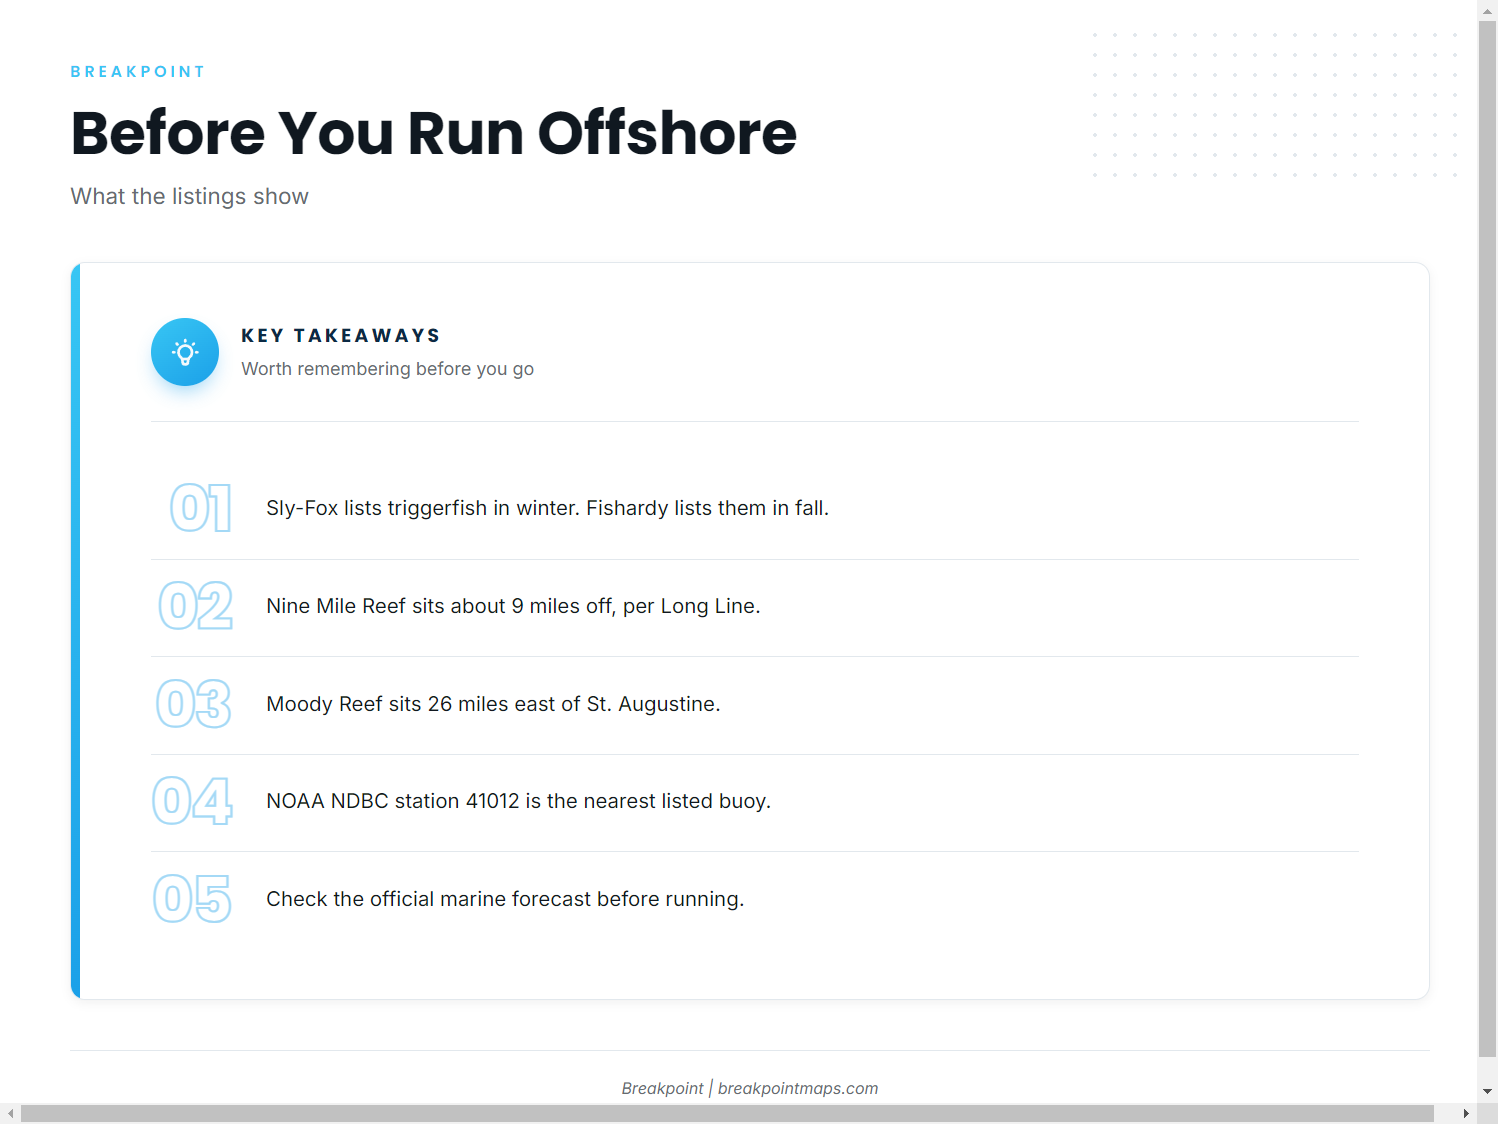
Task: Select the outlined 03 number graphic
Action: [194, 703]
